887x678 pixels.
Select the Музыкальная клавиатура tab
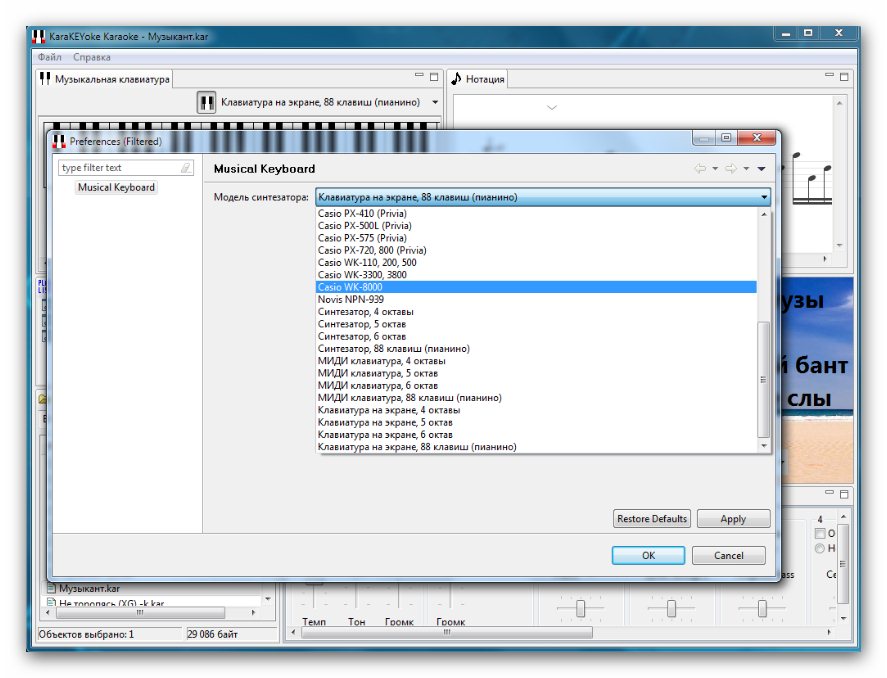(105, 79)
